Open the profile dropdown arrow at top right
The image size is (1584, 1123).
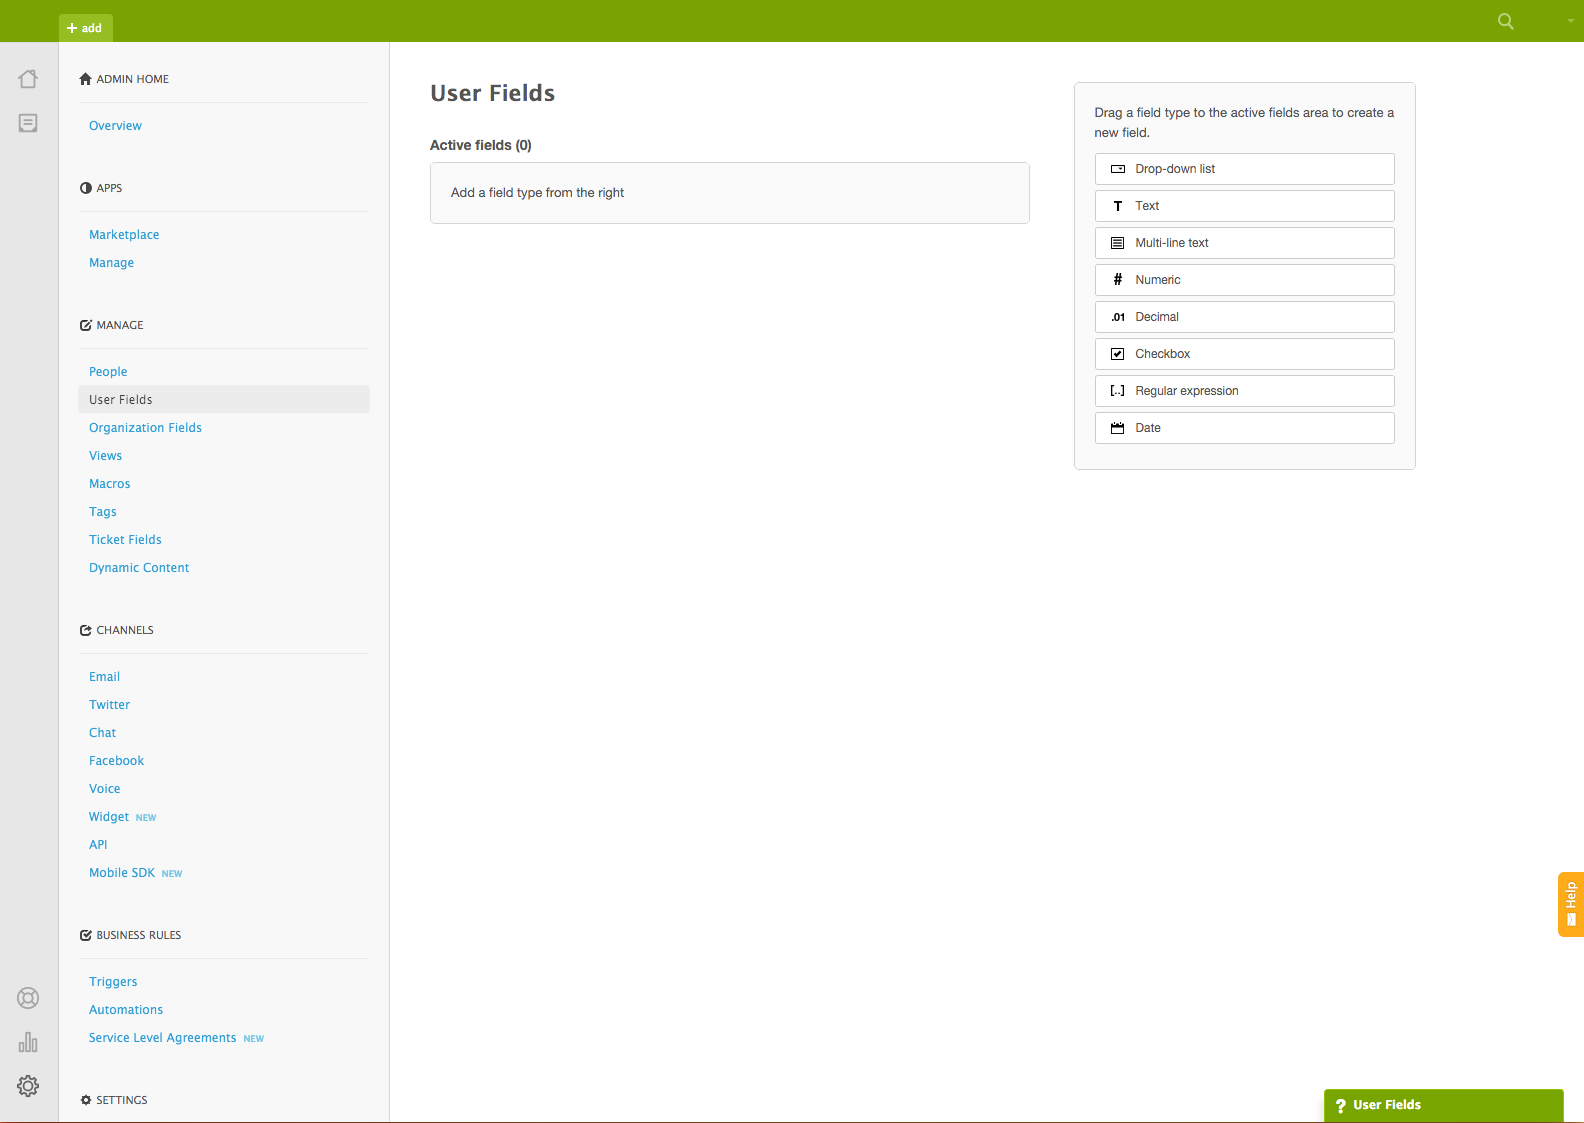click(1571, 21)
